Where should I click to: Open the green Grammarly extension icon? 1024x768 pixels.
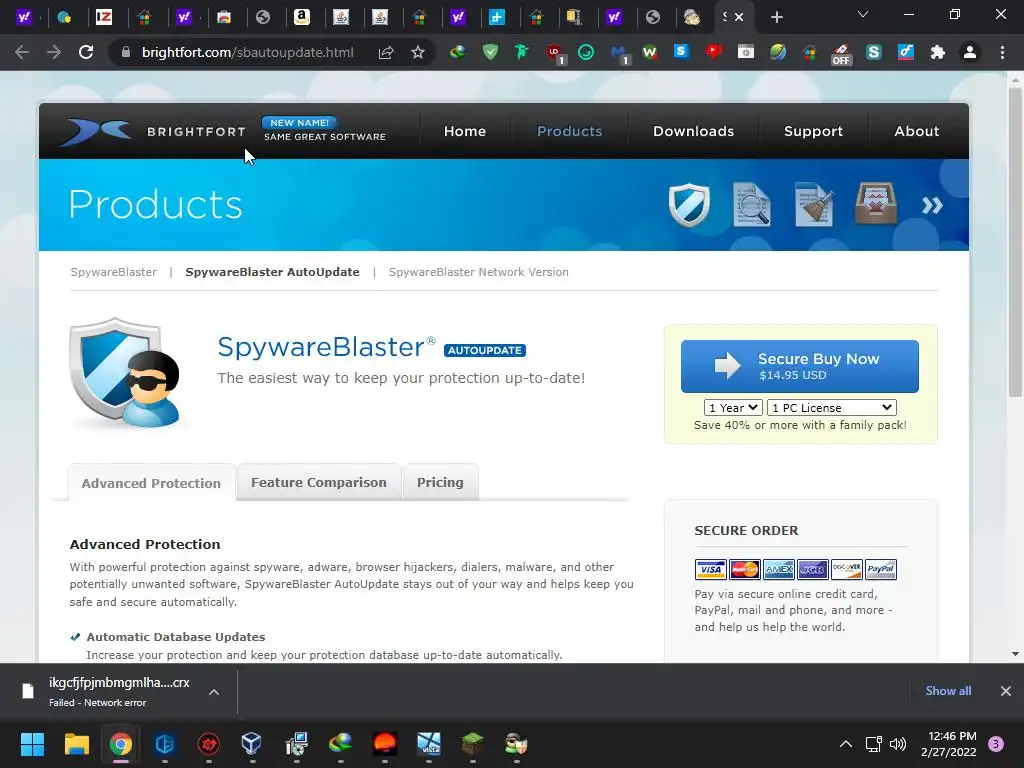586,52
